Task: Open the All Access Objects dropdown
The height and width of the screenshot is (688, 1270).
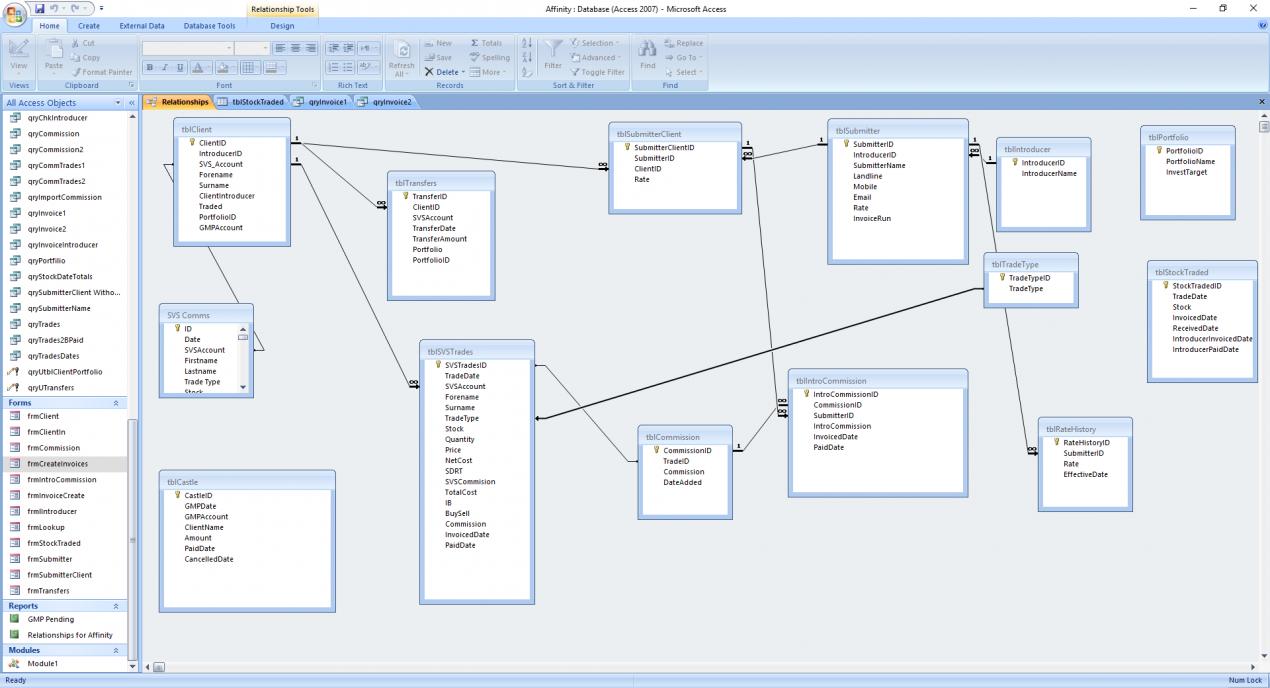Action: point(119,103)
